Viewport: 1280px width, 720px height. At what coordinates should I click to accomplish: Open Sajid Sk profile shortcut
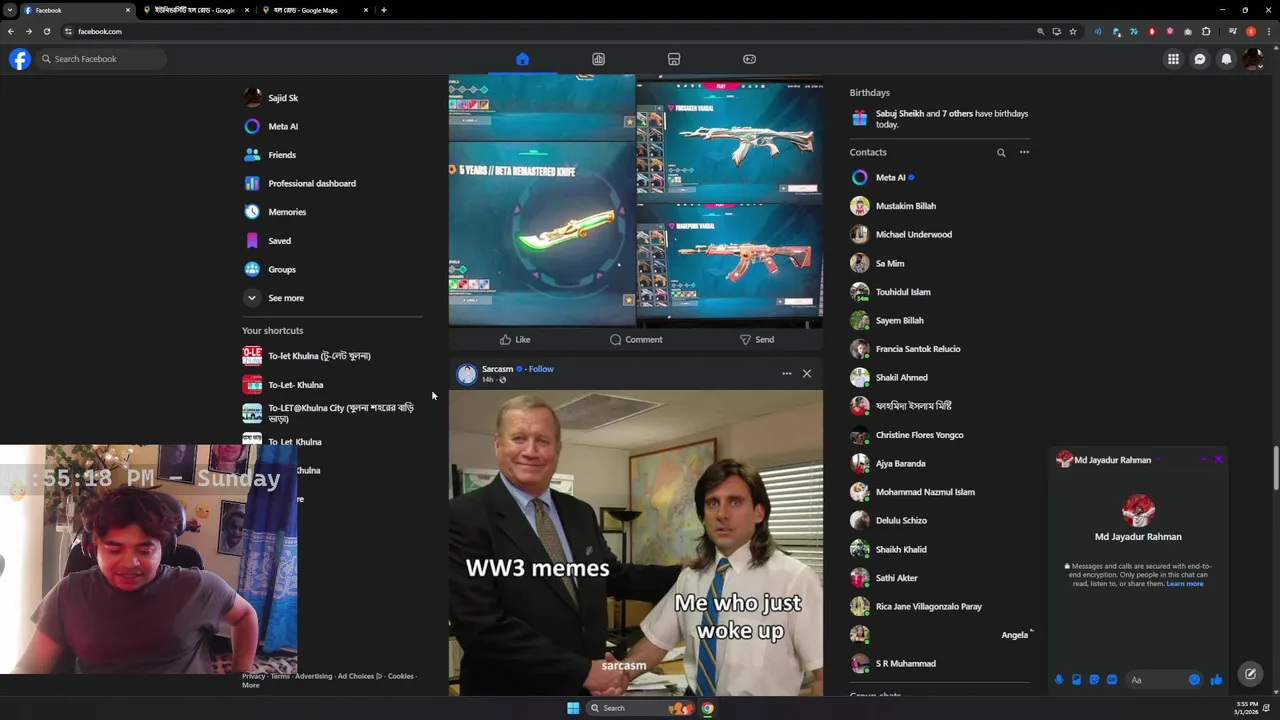click(332, 98)
